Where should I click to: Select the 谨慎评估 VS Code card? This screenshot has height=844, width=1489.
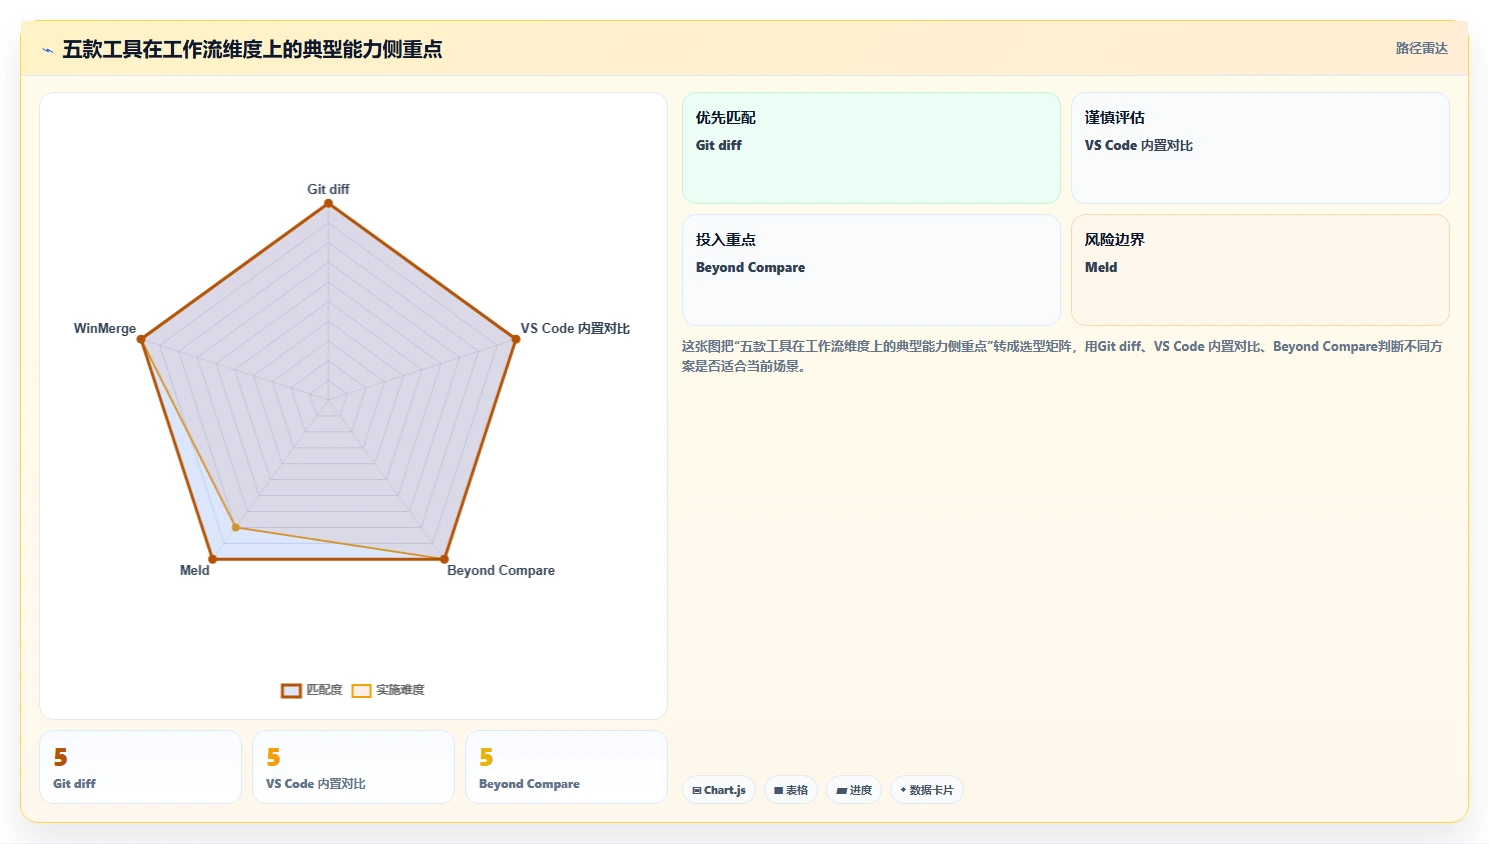[1260, 148]
